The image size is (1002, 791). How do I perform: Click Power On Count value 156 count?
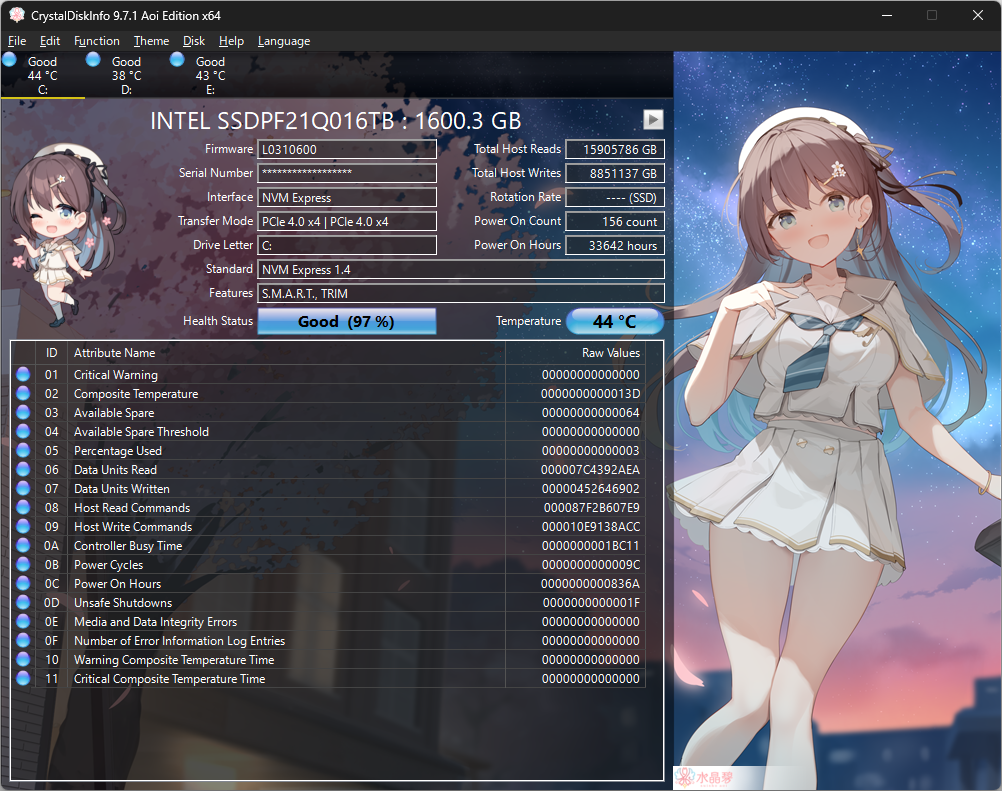[615, 222]
